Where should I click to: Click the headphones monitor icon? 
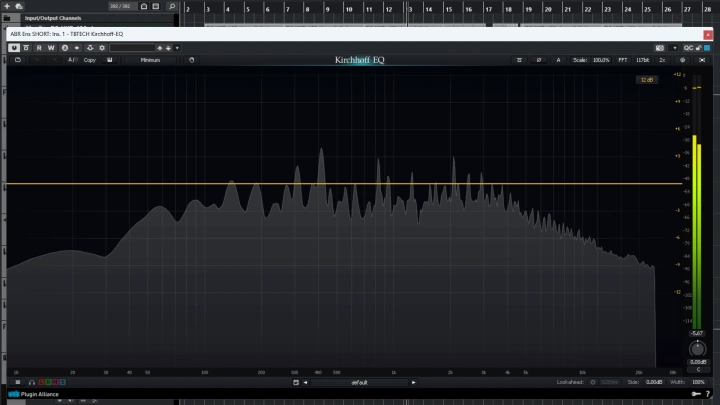click(31, 382)
